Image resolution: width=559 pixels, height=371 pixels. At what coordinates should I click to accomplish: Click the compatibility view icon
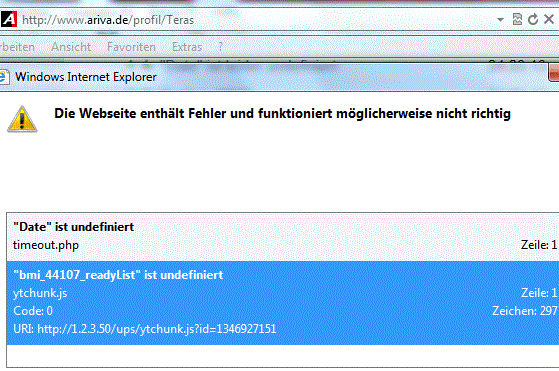tap(517, 19)
